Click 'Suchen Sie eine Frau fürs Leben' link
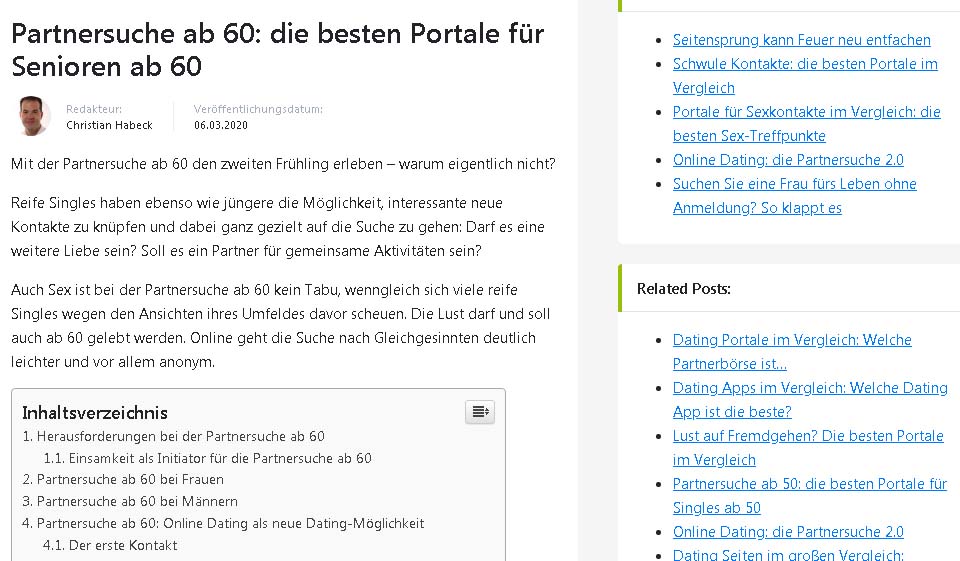Viewport: 960px width, 561px height. coord(794,184)
